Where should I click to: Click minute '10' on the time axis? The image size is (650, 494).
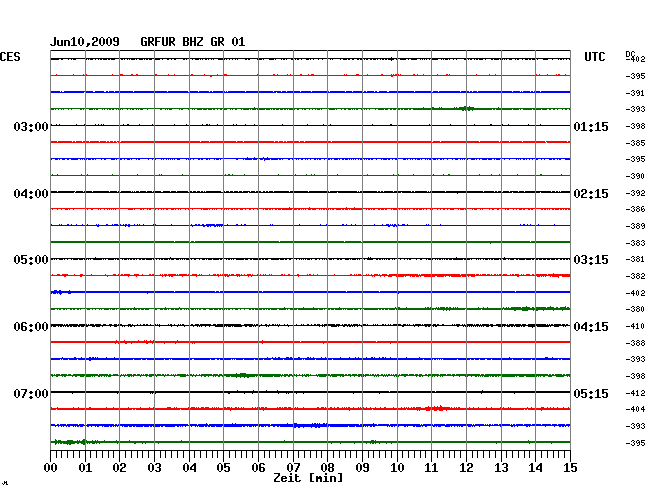397,468
